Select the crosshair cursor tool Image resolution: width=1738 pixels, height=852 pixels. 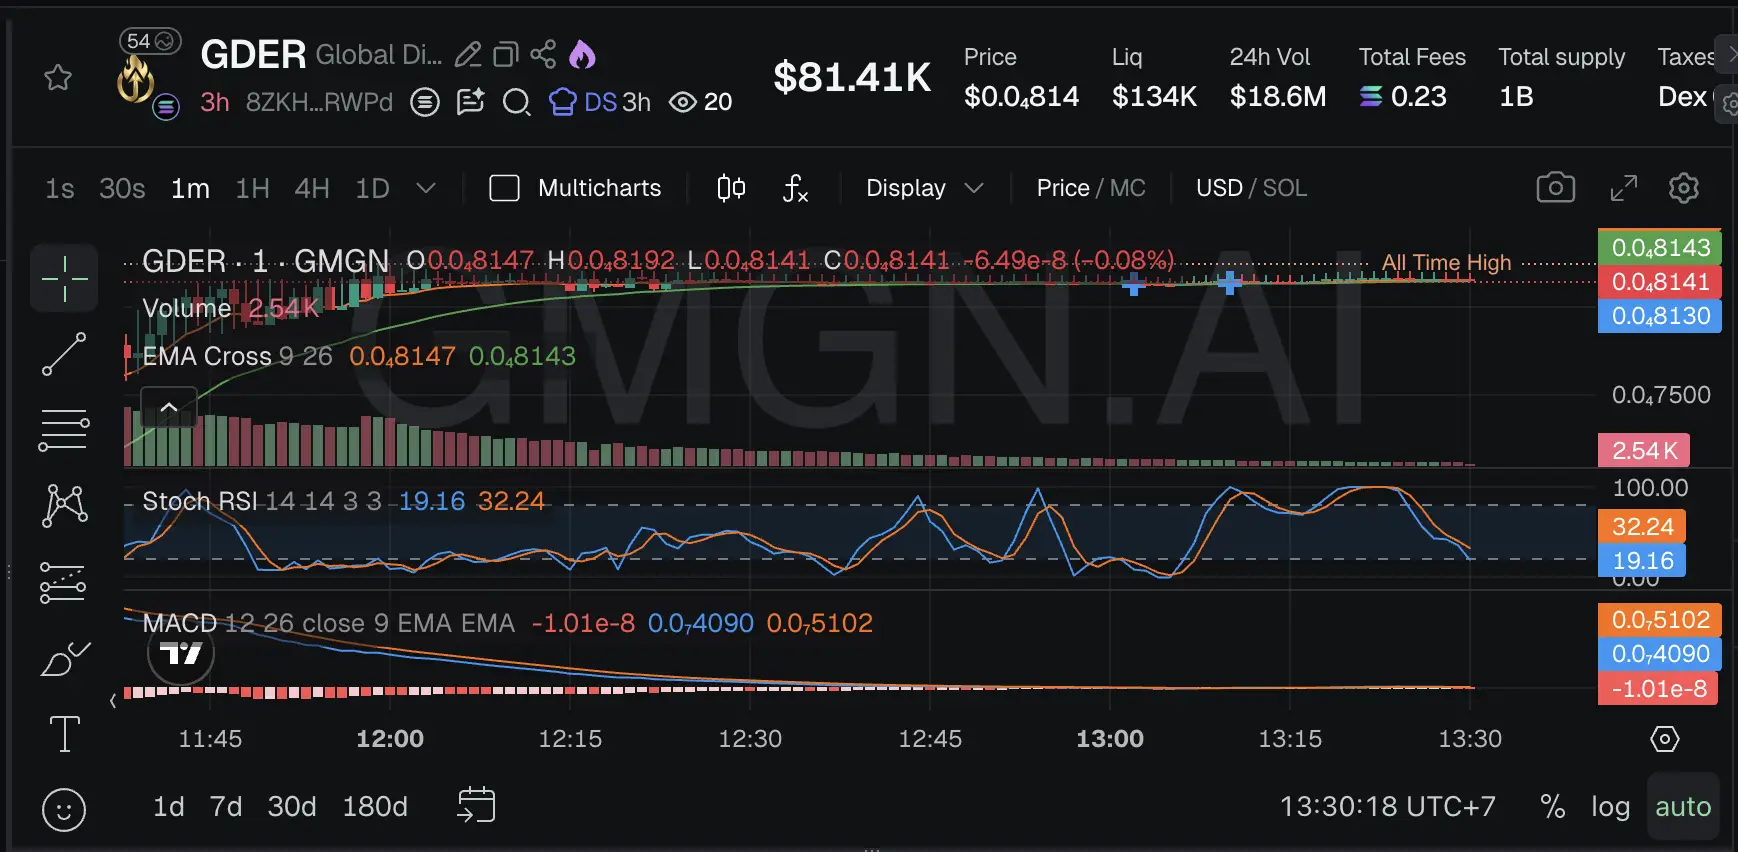(x=65, y=278)
